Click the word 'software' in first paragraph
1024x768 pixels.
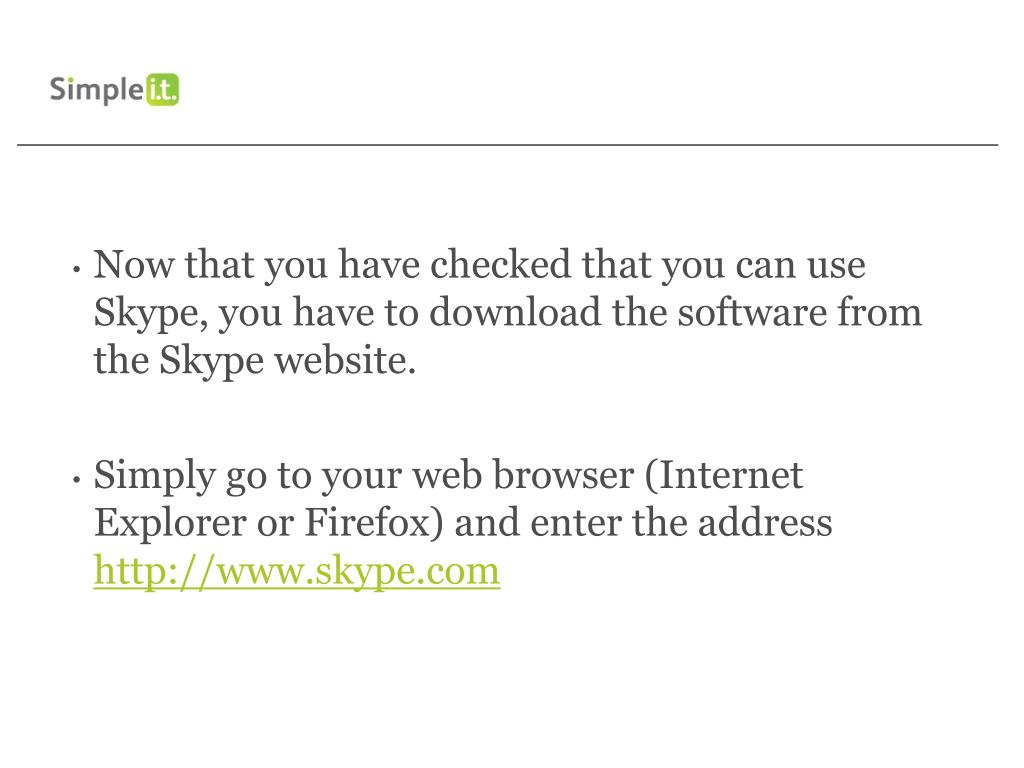pyautogui.click(x=752, y=312)
